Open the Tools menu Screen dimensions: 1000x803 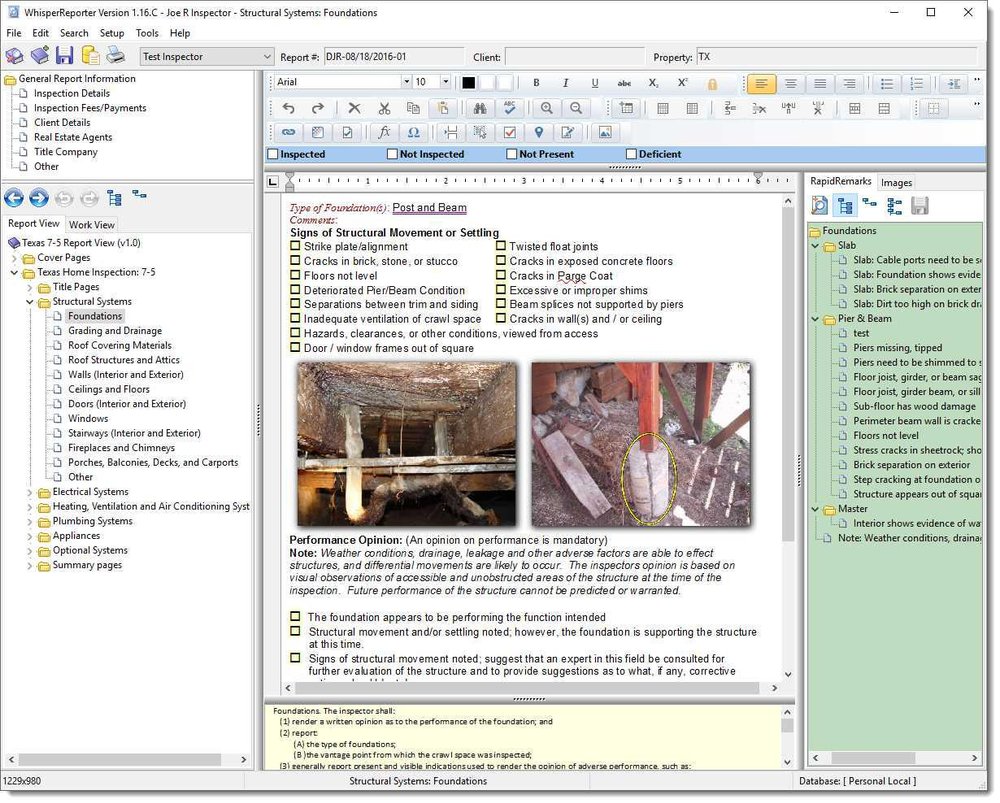point(147,33)
